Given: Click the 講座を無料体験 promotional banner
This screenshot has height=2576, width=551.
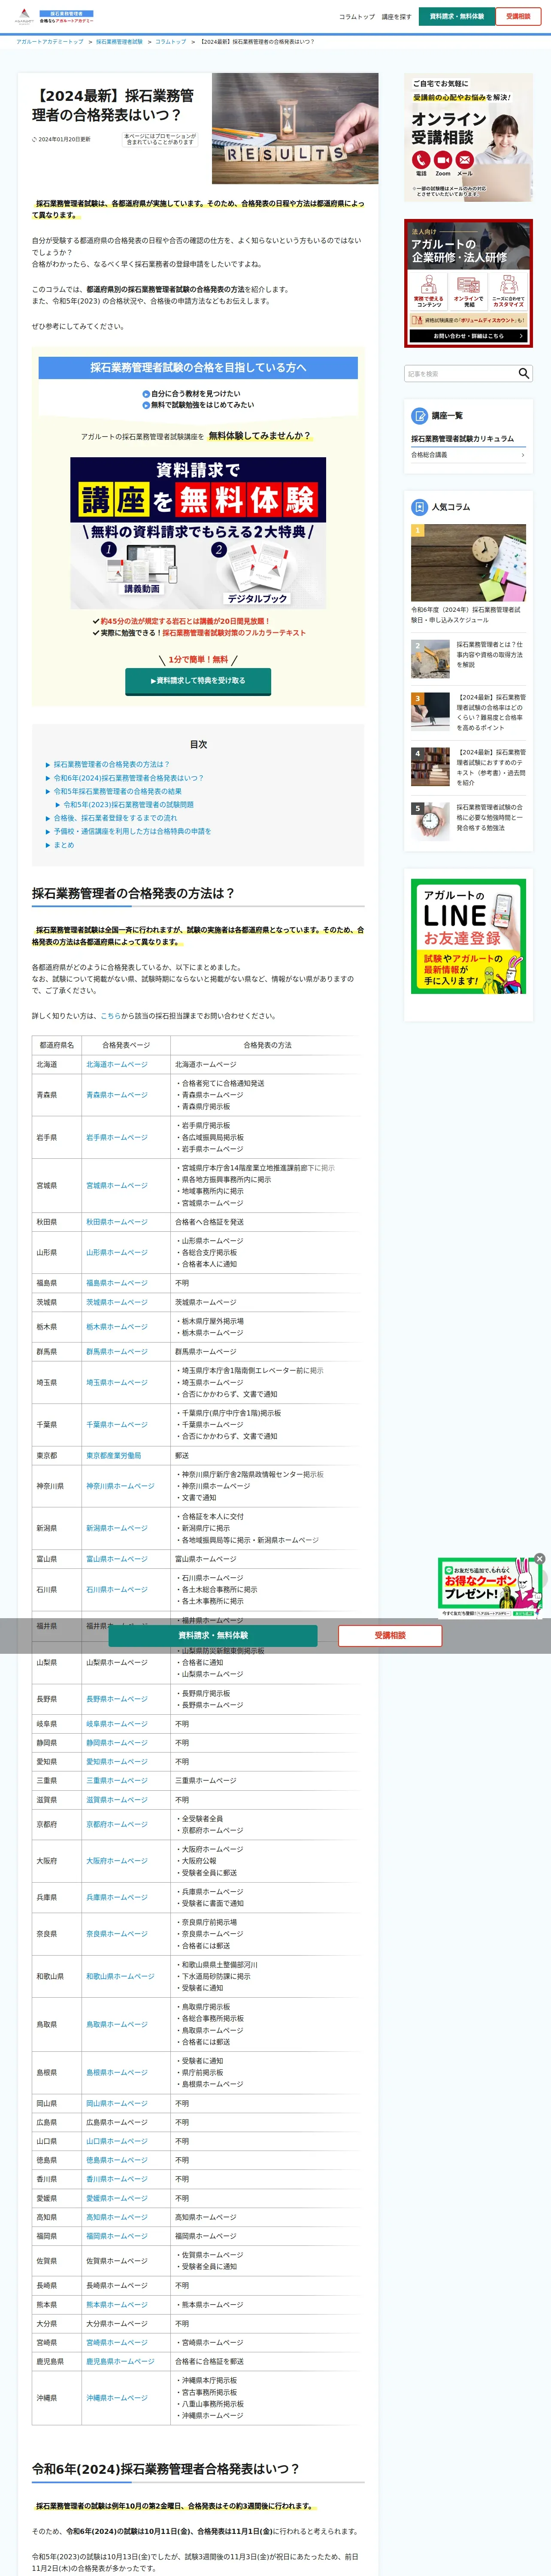Looking at the screenshot, I should point(198,533).
